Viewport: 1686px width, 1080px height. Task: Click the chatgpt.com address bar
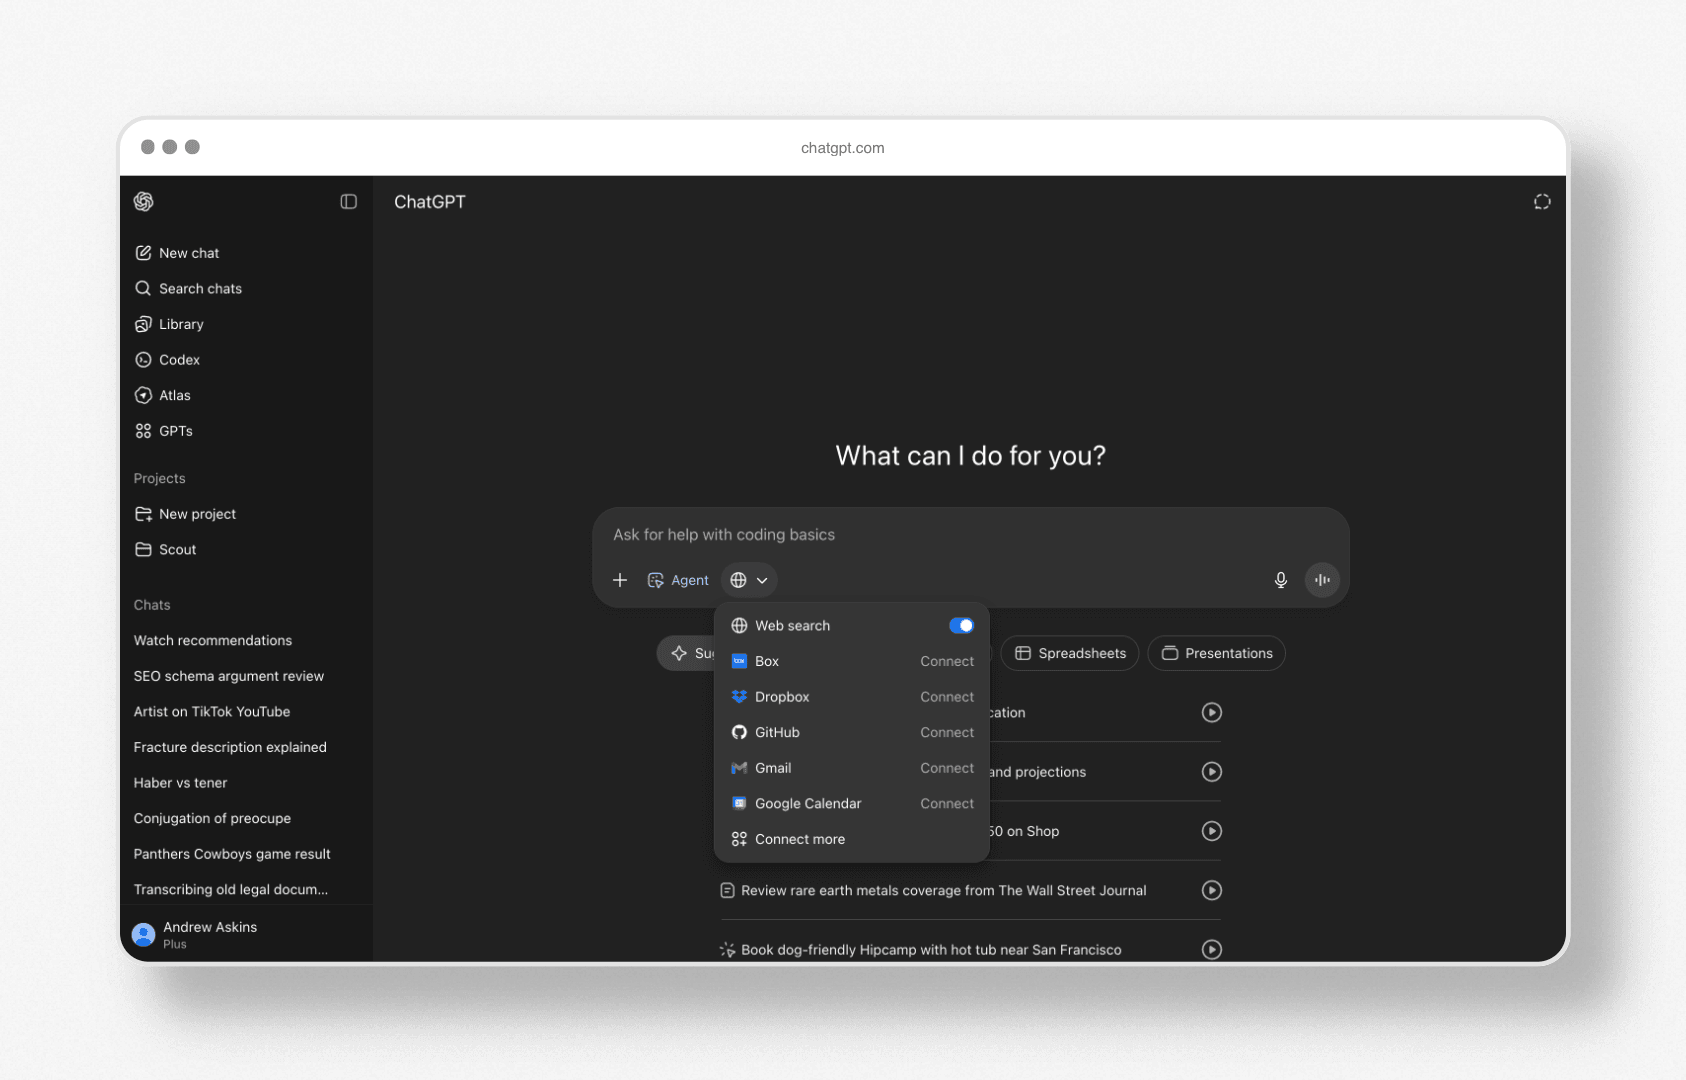point(843,148)
